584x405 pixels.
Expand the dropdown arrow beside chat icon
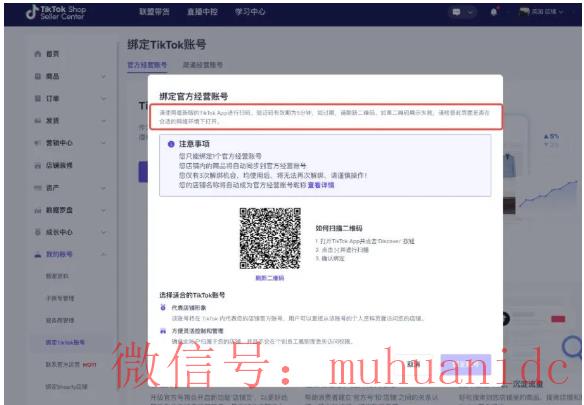[x=470, y=12]
